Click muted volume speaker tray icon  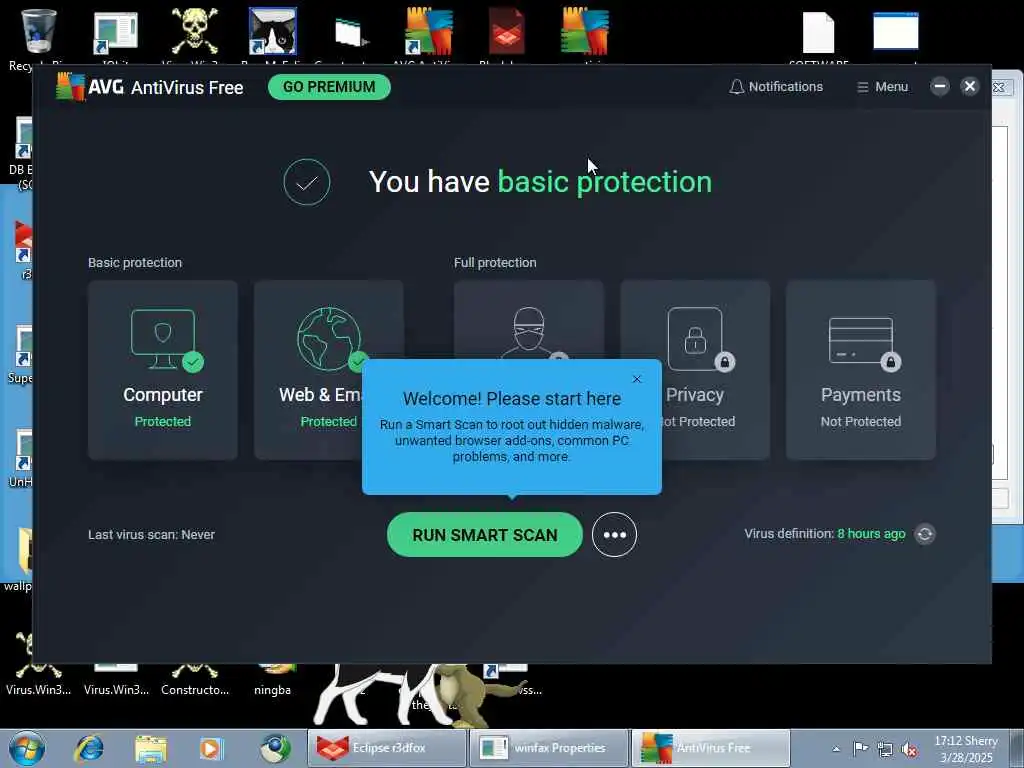909,750
